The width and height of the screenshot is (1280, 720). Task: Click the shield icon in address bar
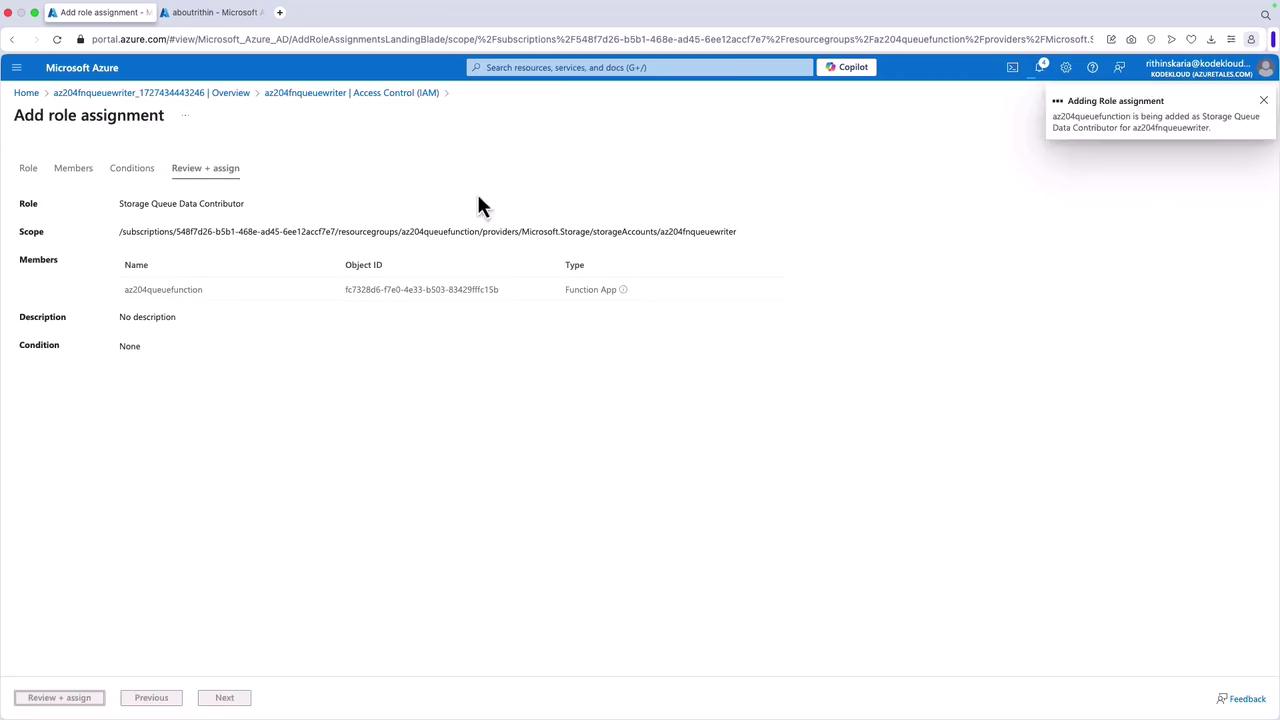point(1151,39)
